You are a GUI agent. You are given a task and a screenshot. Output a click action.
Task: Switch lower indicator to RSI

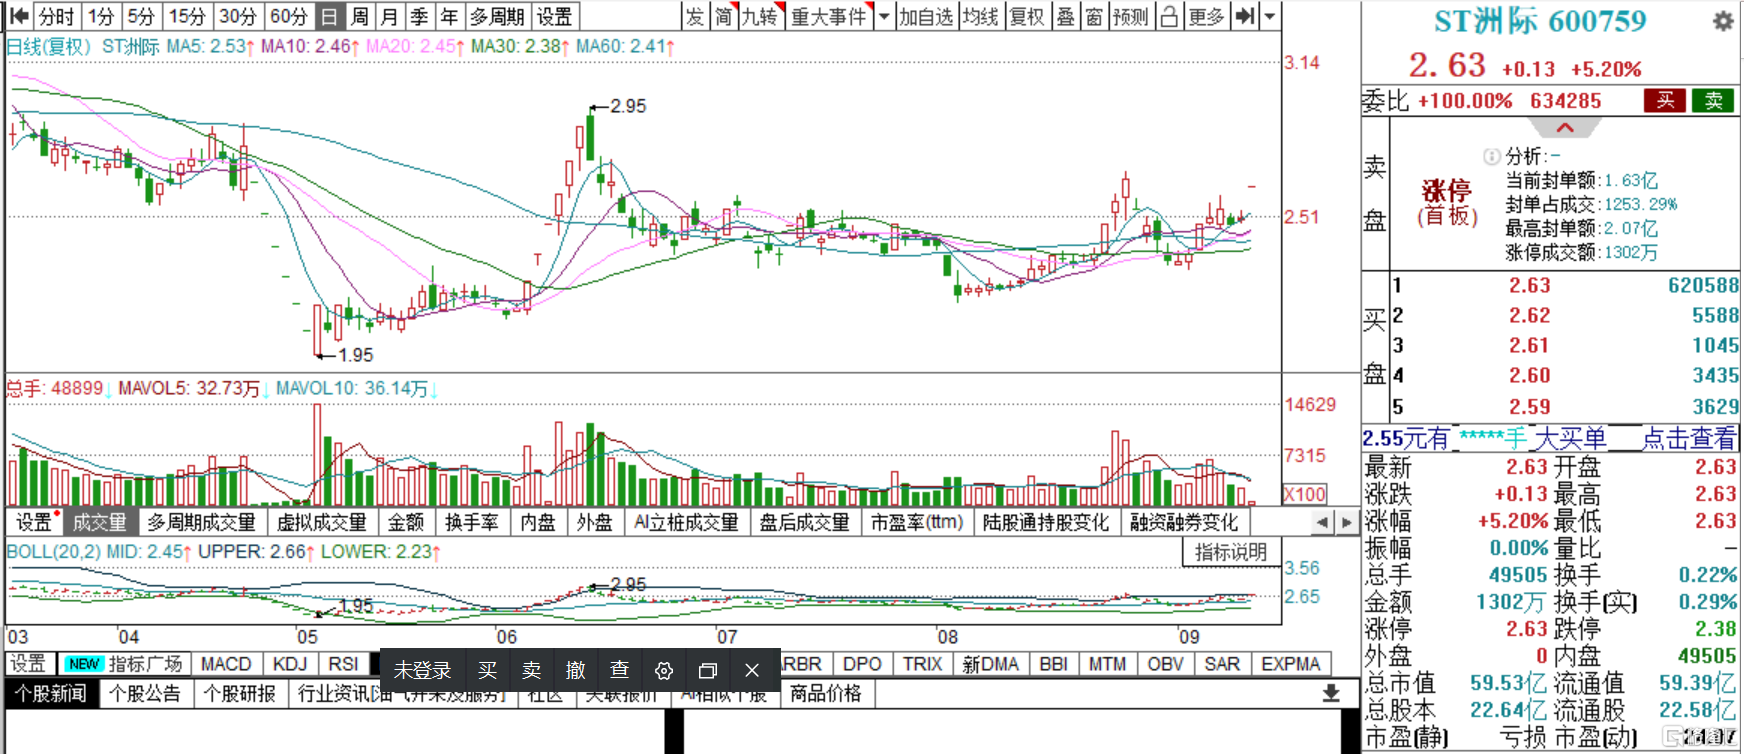[x=343, y=664]
